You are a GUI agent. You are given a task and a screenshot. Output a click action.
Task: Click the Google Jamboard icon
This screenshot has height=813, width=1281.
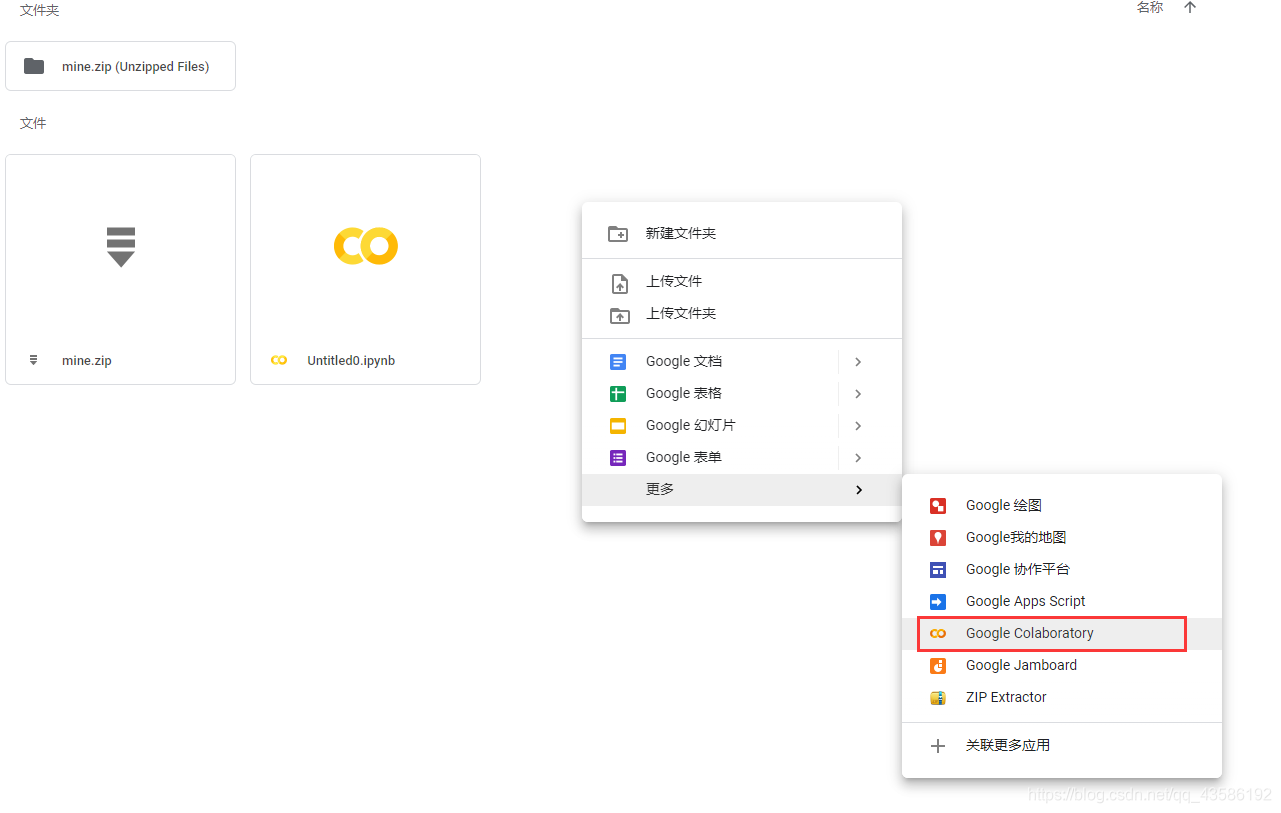click(x=938, y=666)
